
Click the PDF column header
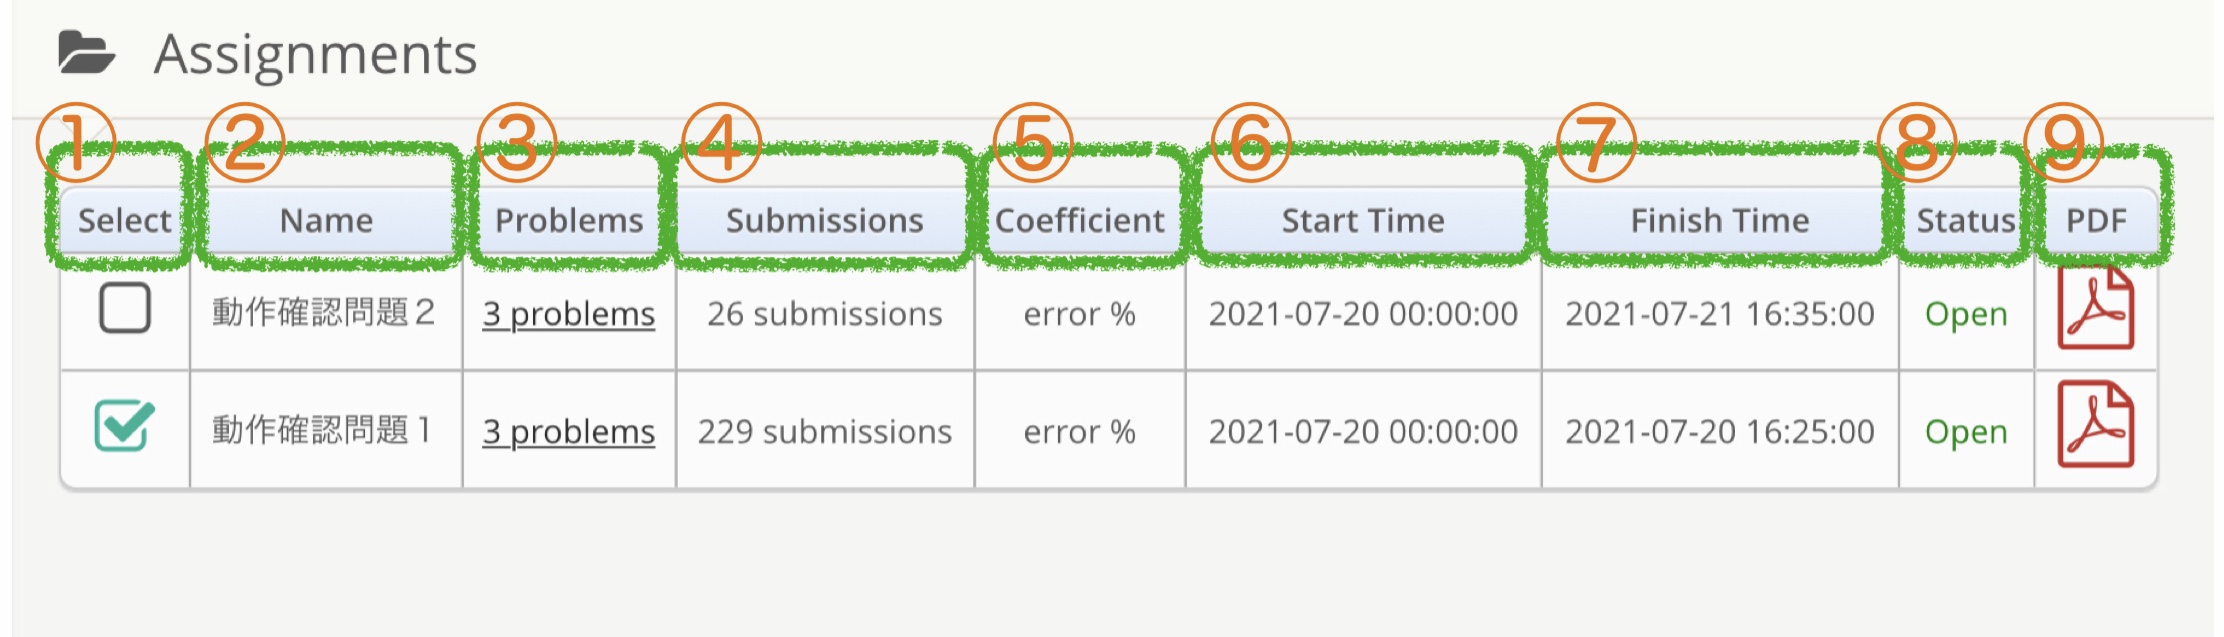[x=2096, y=220]
